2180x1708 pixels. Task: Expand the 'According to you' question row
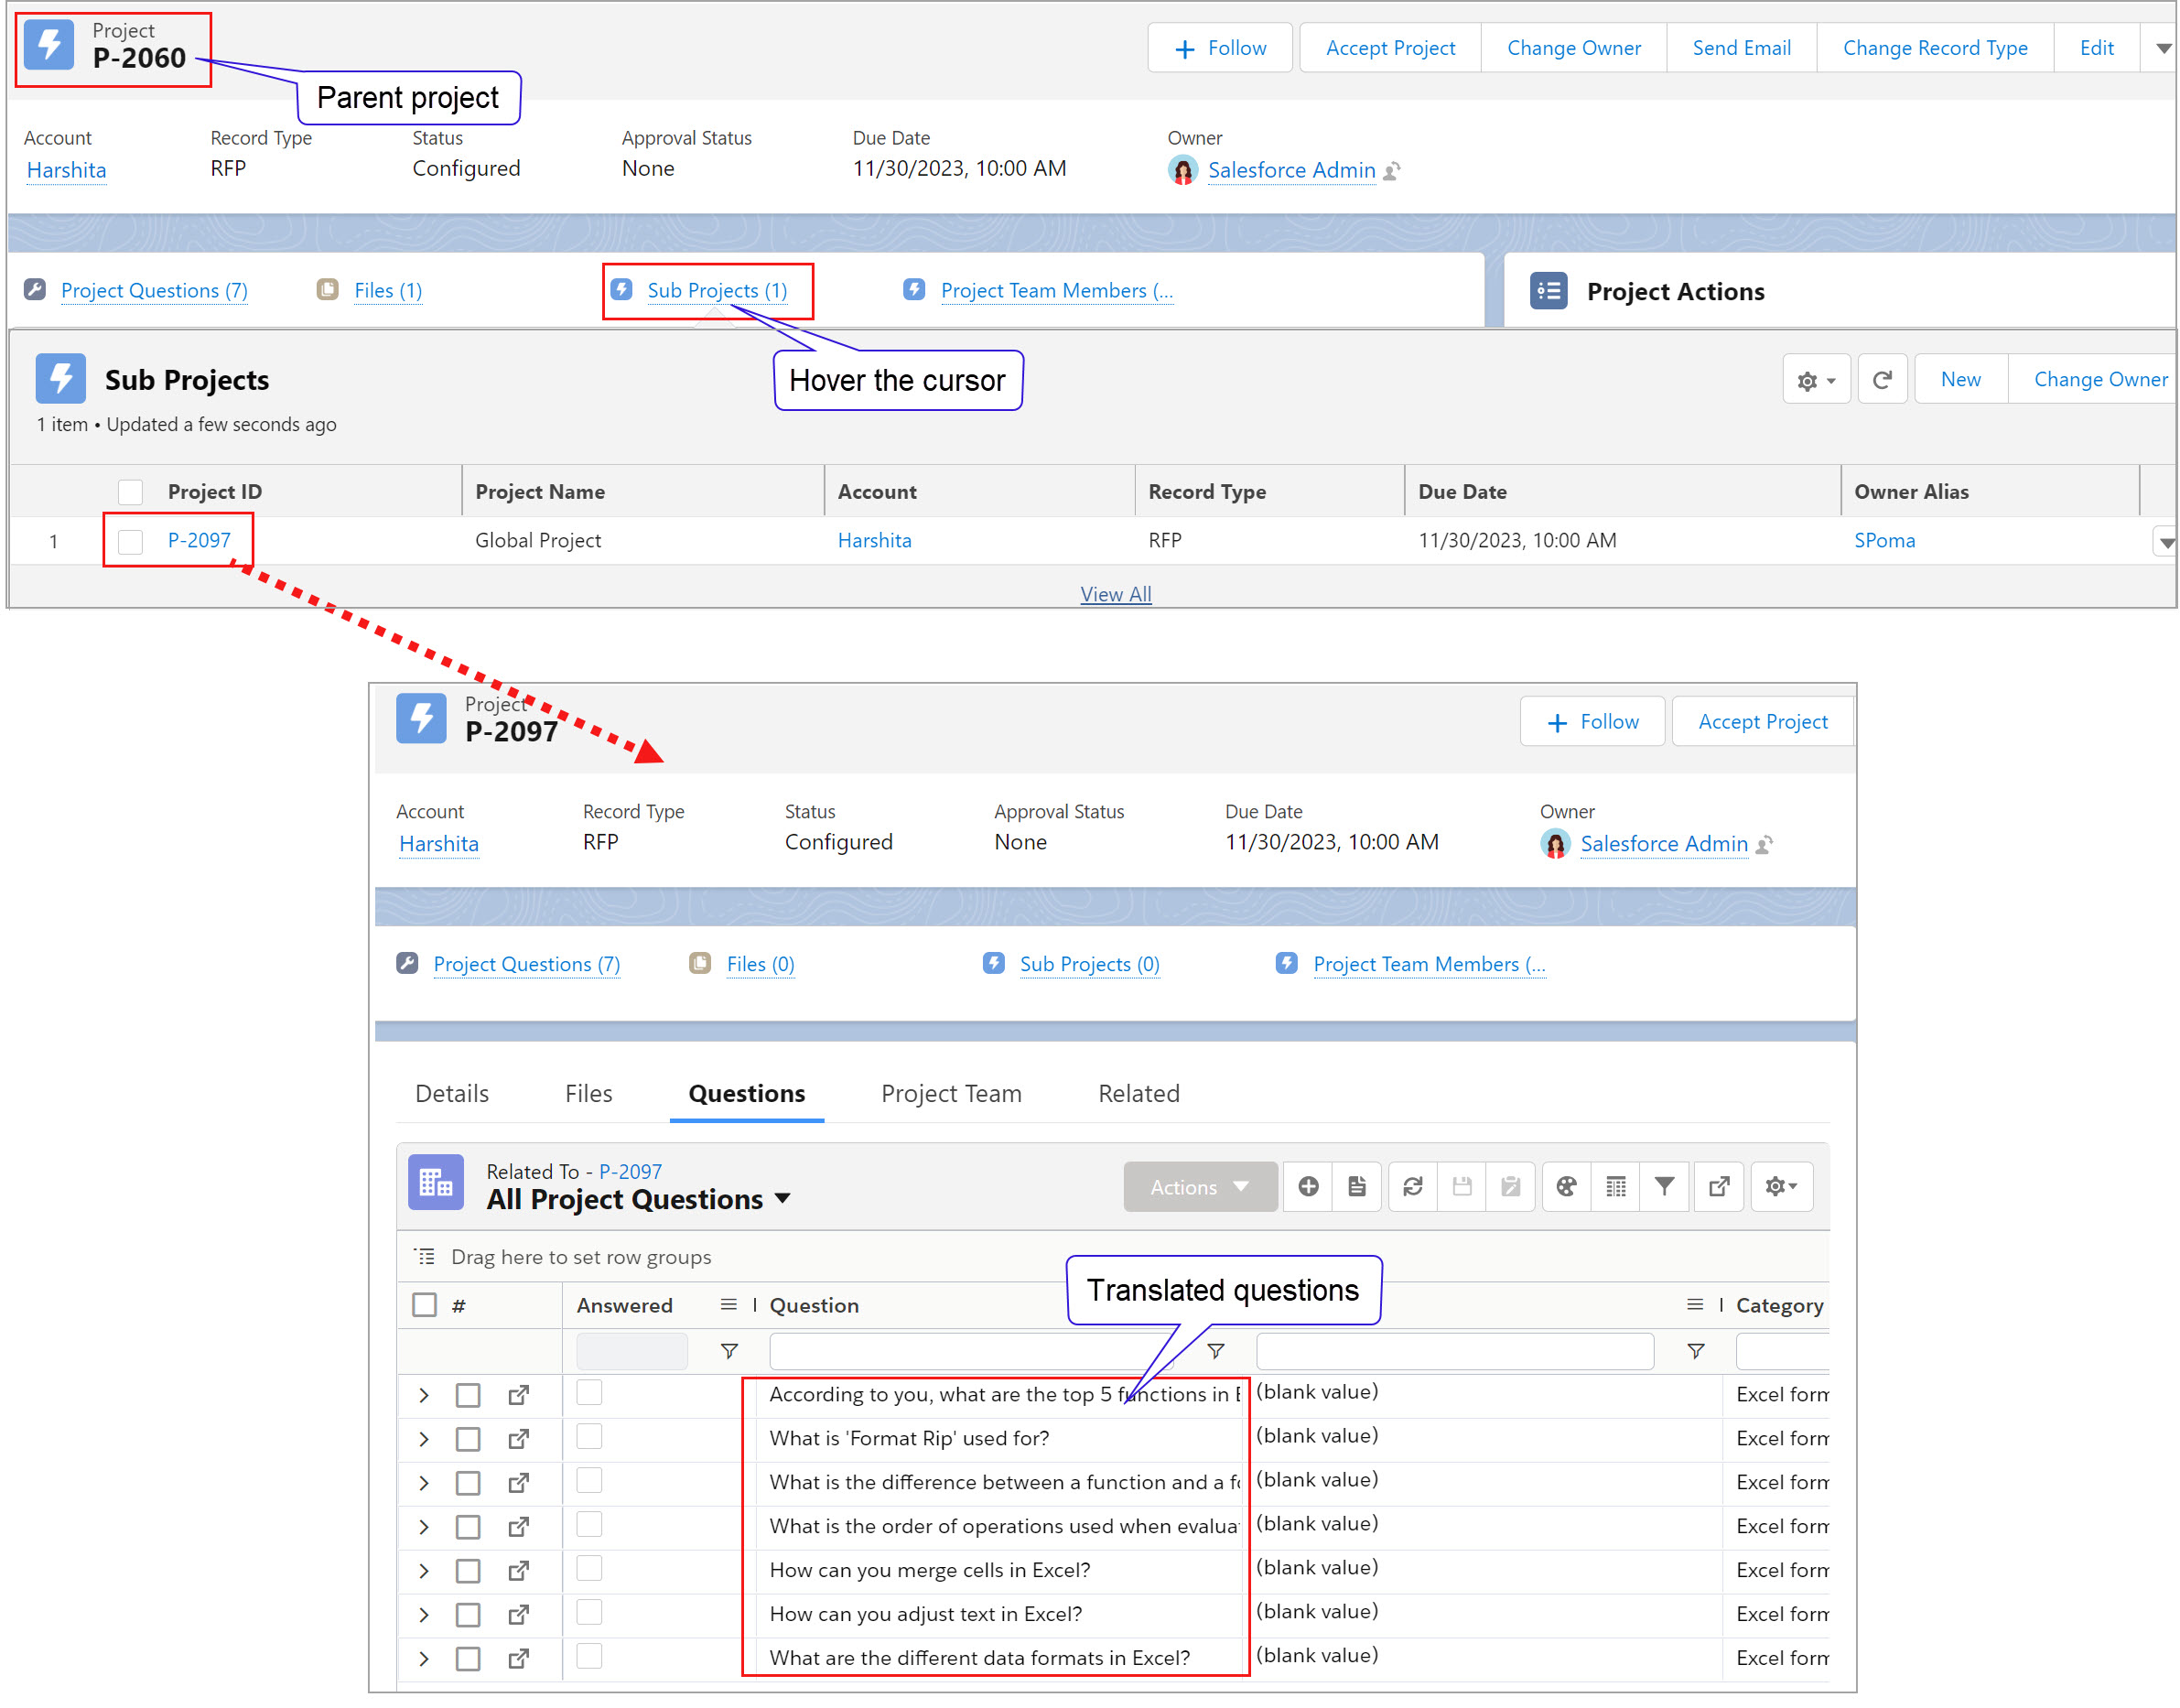coord(424,1395)
